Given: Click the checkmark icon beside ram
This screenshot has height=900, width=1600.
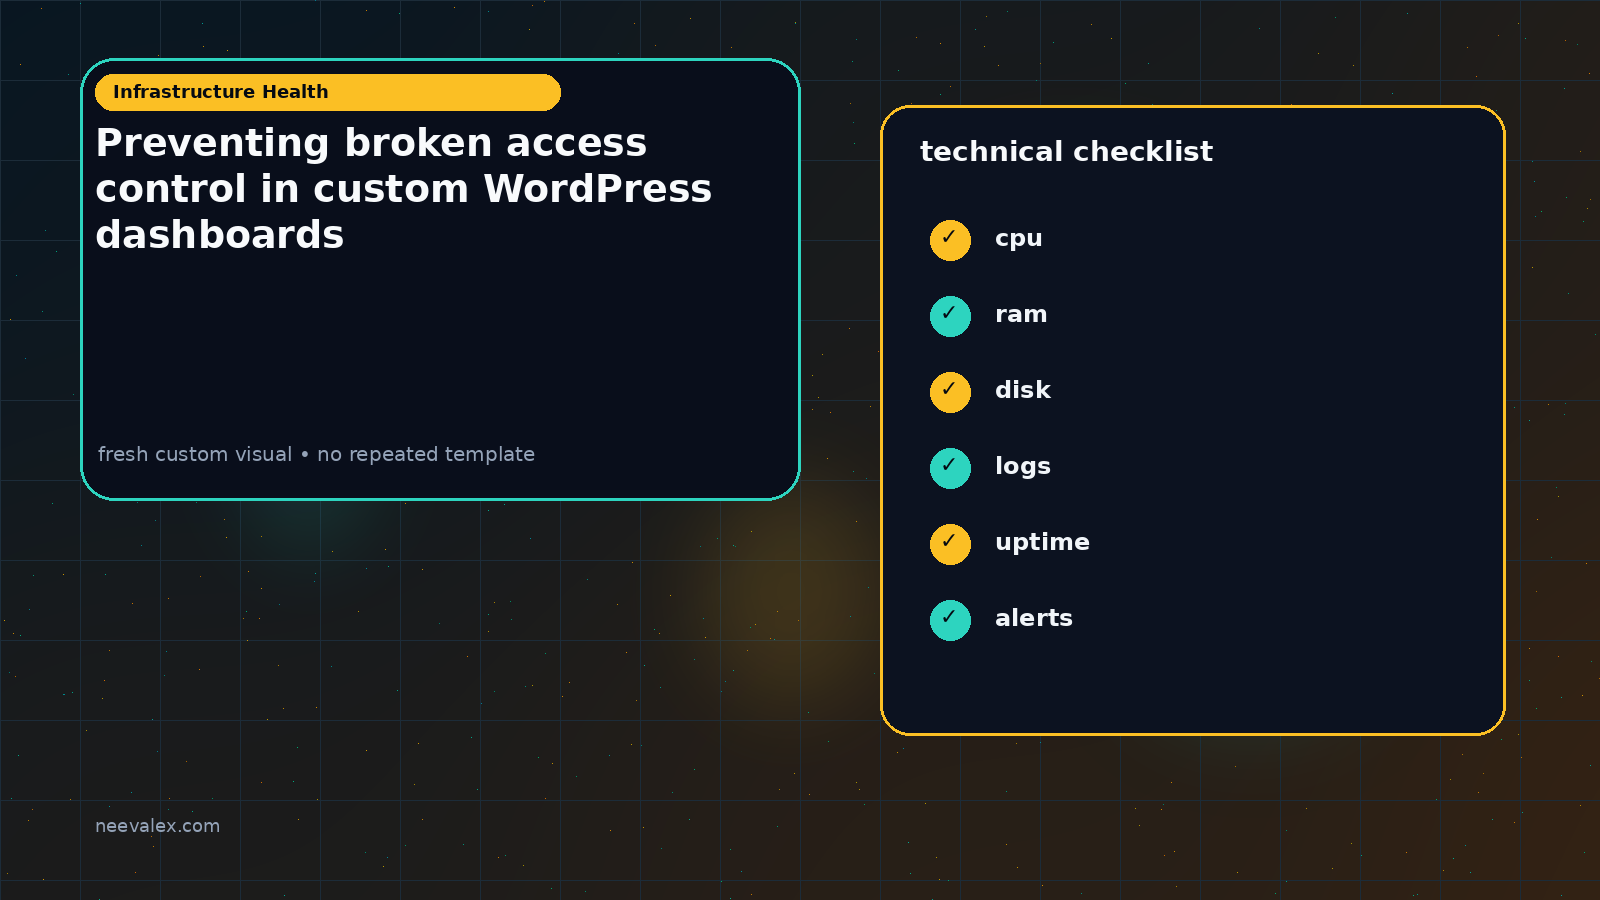Looking at the screenshot, I should [x=950, y=317].
